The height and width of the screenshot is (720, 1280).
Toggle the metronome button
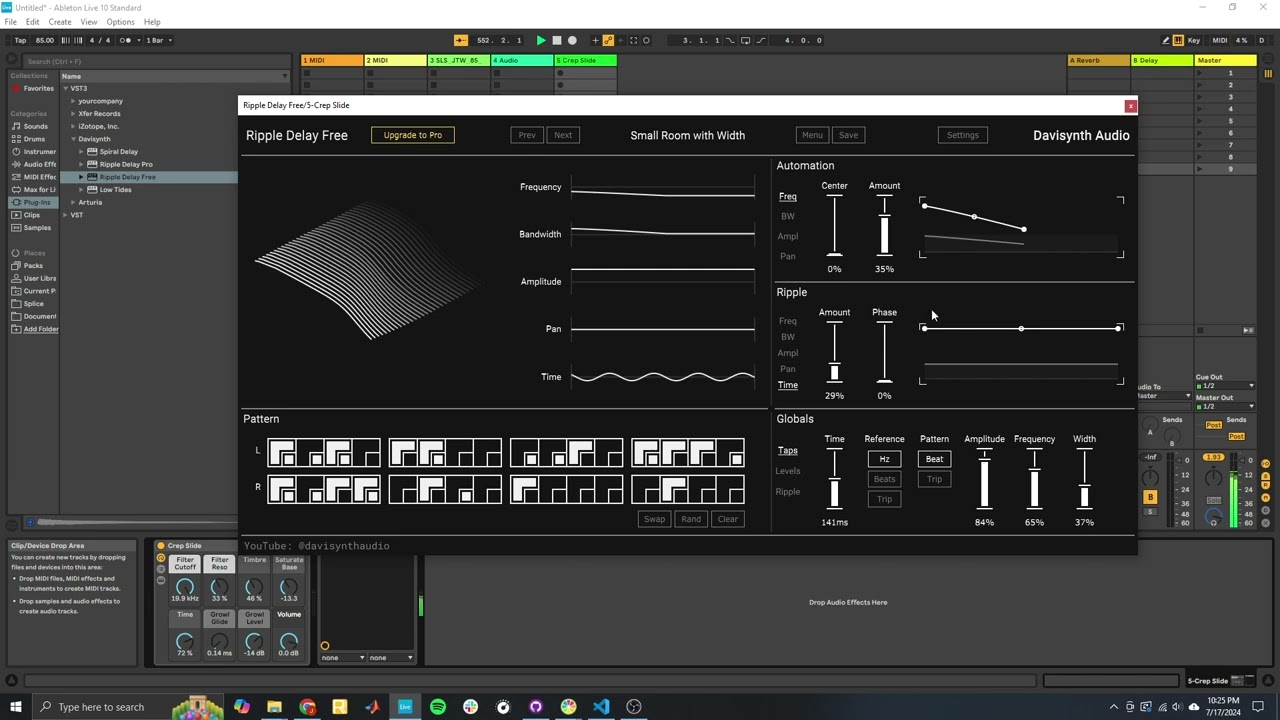click(127, 40)
